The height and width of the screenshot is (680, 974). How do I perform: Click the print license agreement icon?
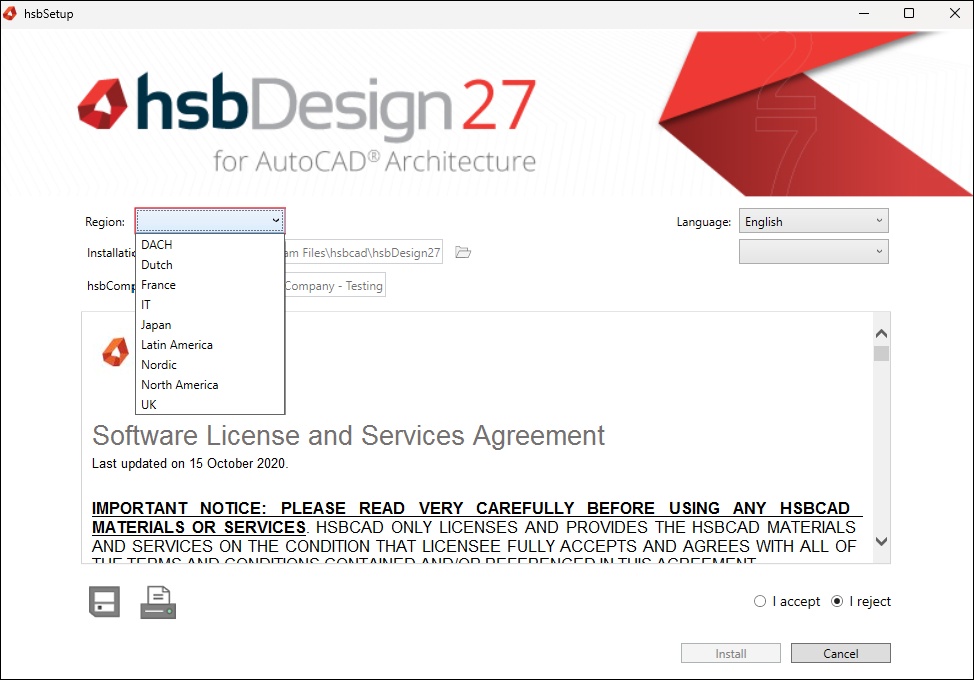(158, 602)
